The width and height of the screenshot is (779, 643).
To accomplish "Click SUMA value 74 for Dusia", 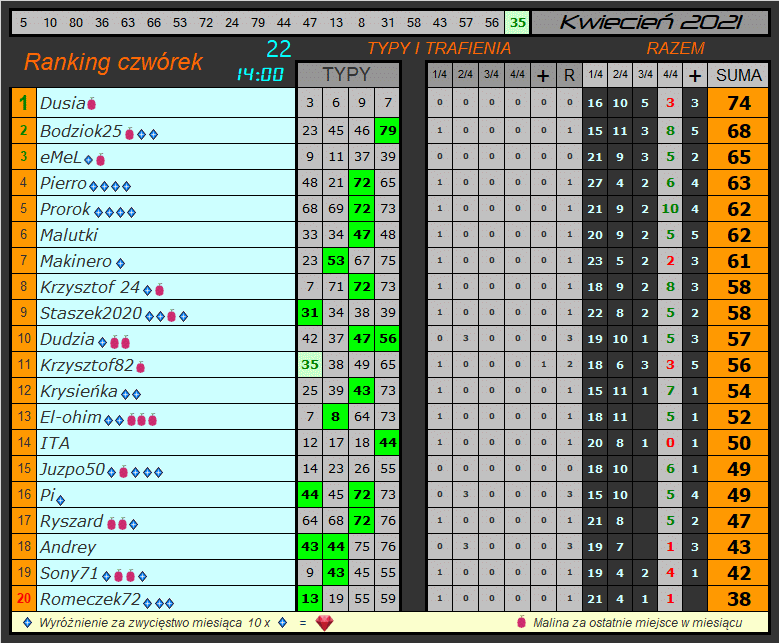I will (738, 103).
